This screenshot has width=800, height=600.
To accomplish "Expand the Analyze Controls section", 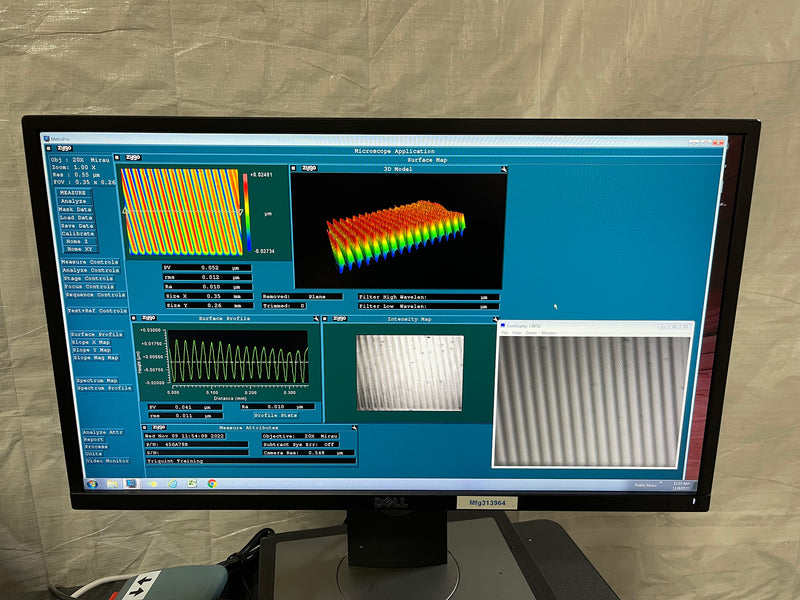I will (x=90, y=270).
